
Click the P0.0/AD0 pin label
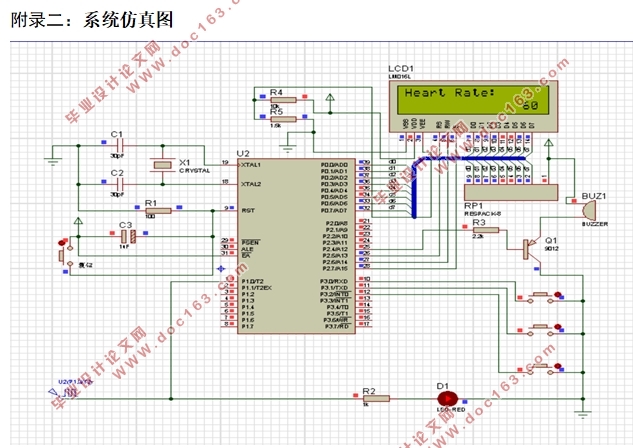[x=334, y=165]
